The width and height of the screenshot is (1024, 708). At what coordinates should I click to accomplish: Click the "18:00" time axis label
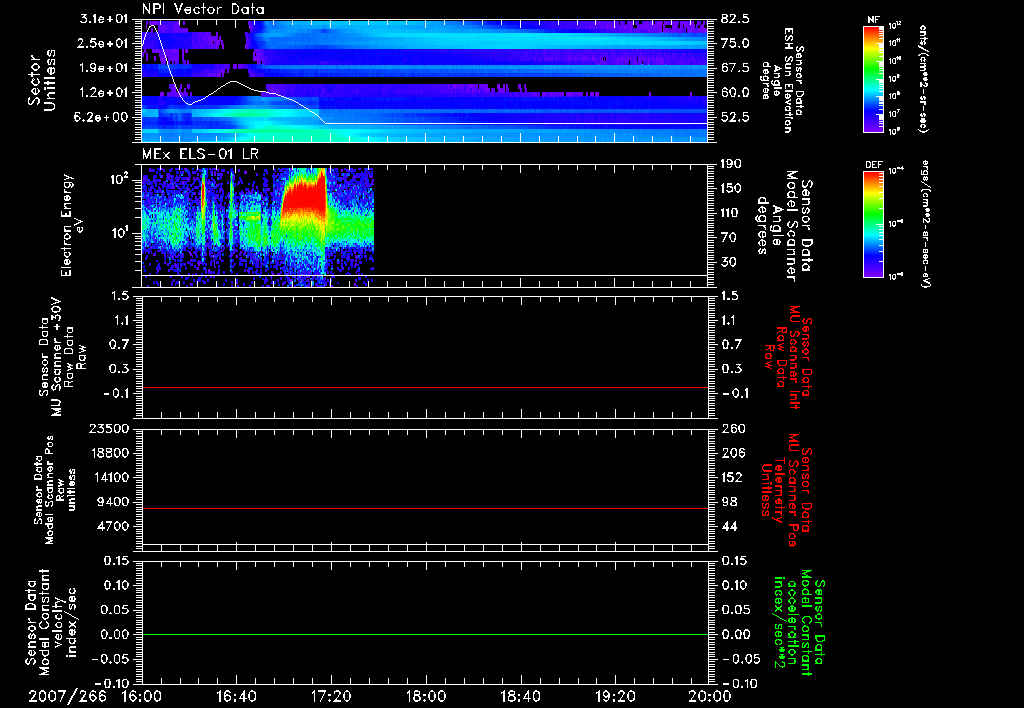click(426, 696)
